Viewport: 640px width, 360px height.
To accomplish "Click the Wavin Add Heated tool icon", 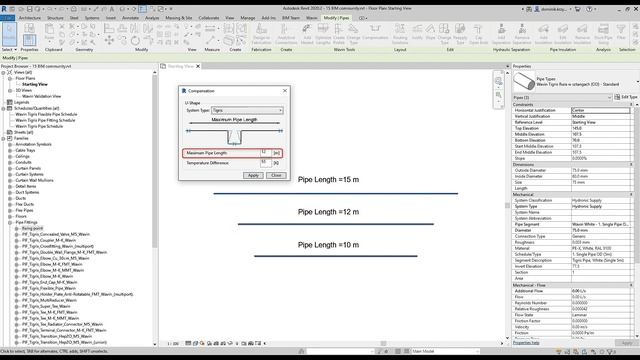I will tap(307, 34).
